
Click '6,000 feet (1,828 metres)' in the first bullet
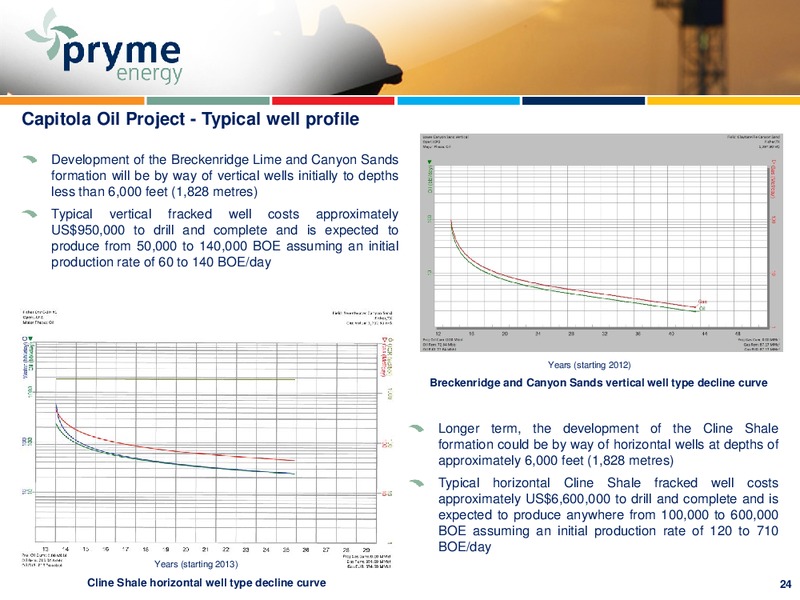coord(183,192)
